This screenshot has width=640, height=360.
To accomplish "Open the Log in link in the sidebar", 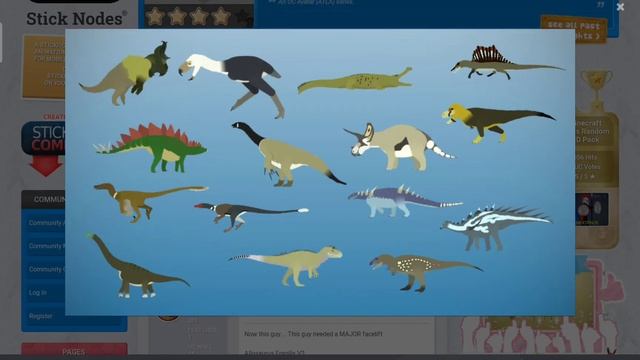I will coord(38,293).
